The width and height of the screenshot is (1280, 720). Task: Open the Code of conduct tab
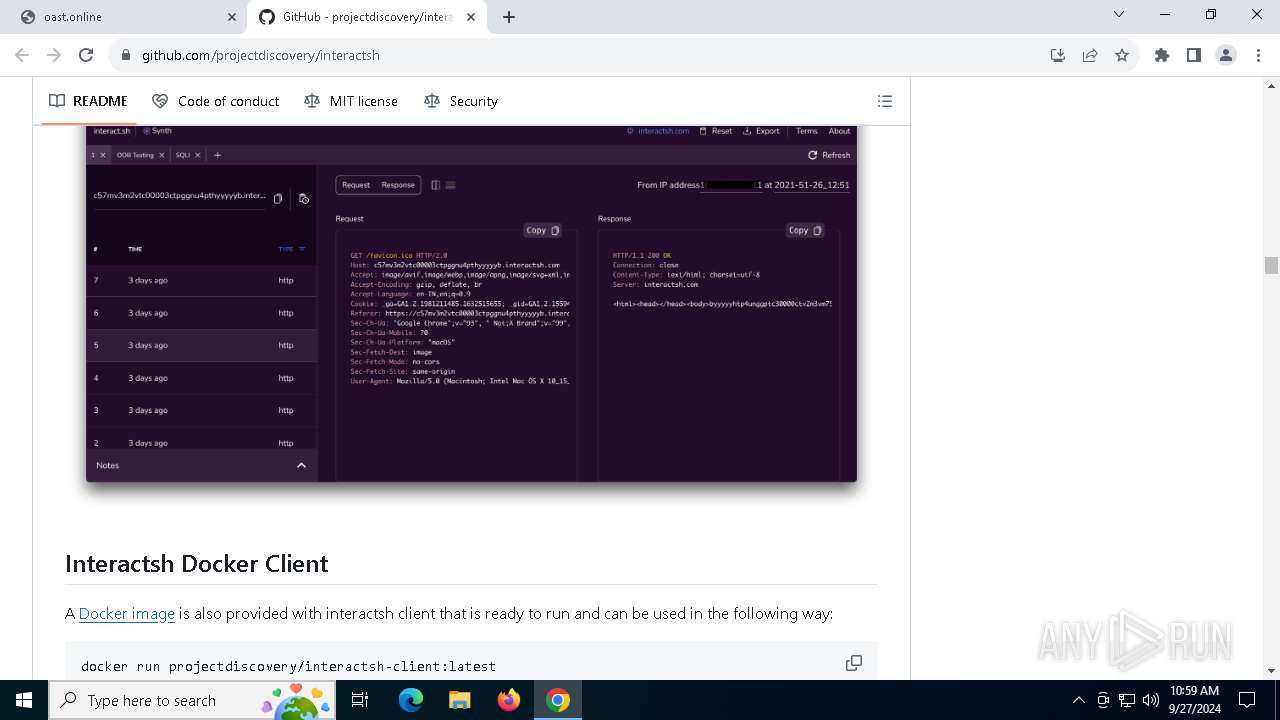tap(216, 101)
